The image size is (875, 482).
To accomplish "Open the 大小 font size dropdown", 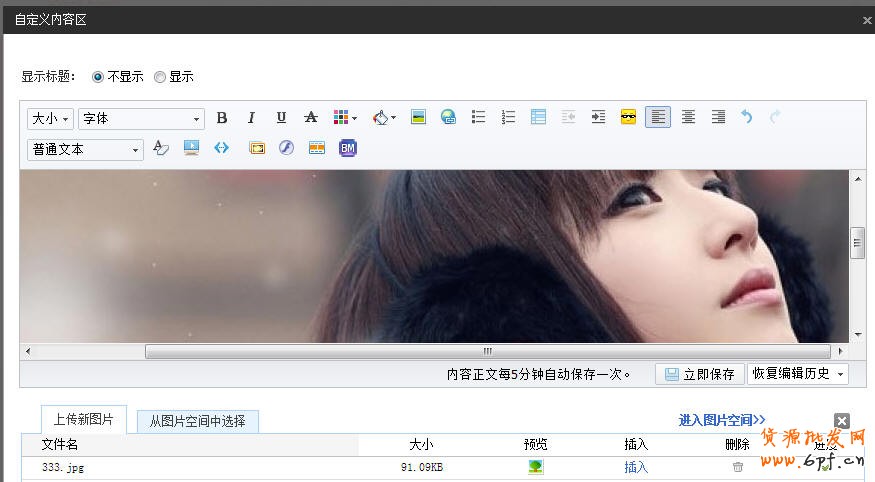I will [x=50, y=119].
